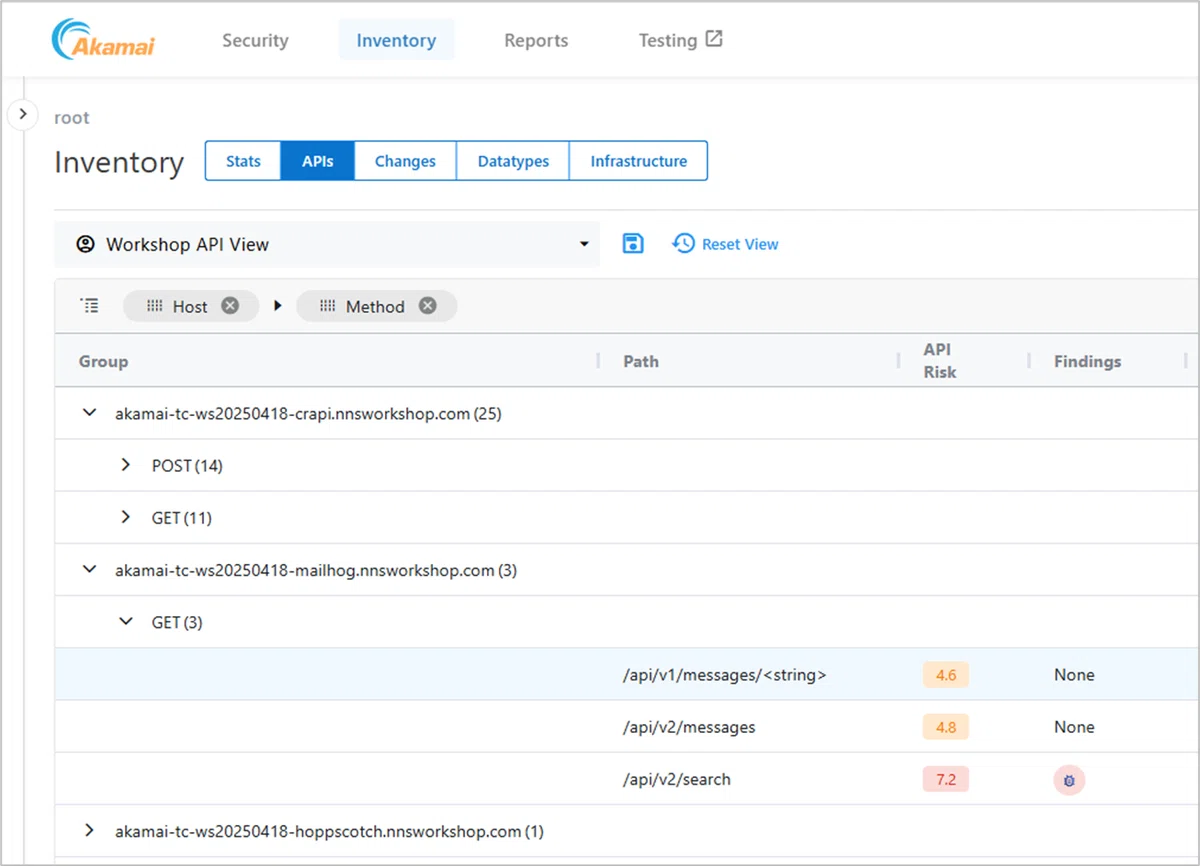Click the 7.2 risk score badge

(x=946, y=779)
